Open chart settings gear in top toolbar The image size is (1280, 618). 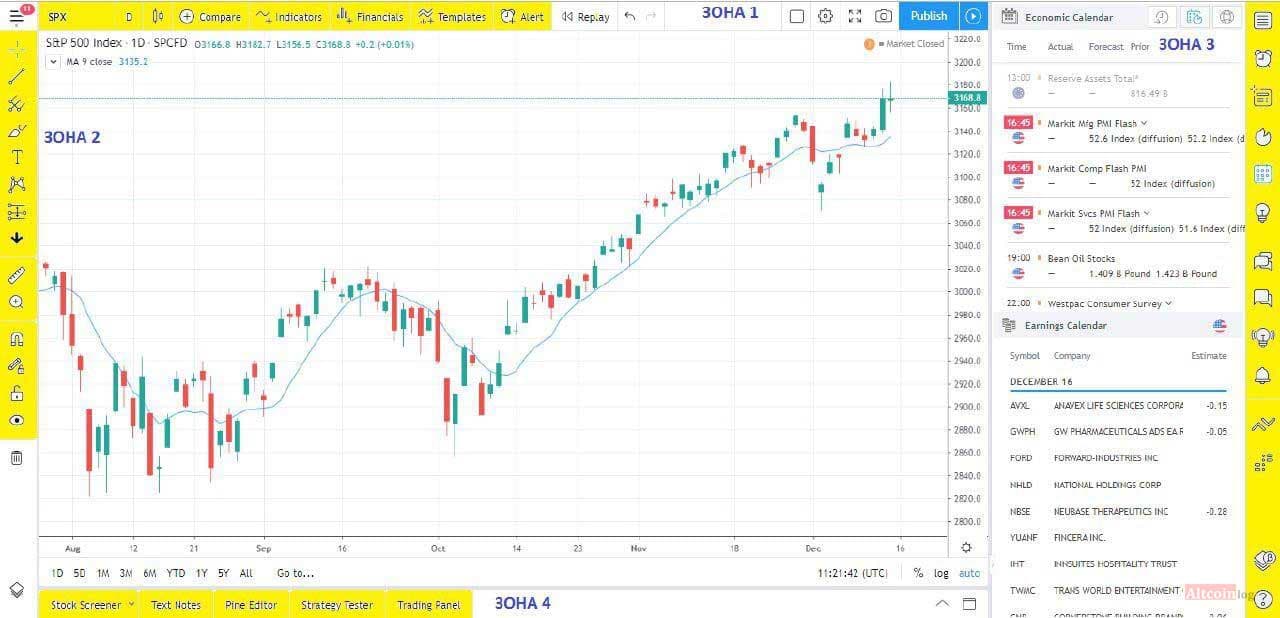click(x=825, y=16)
